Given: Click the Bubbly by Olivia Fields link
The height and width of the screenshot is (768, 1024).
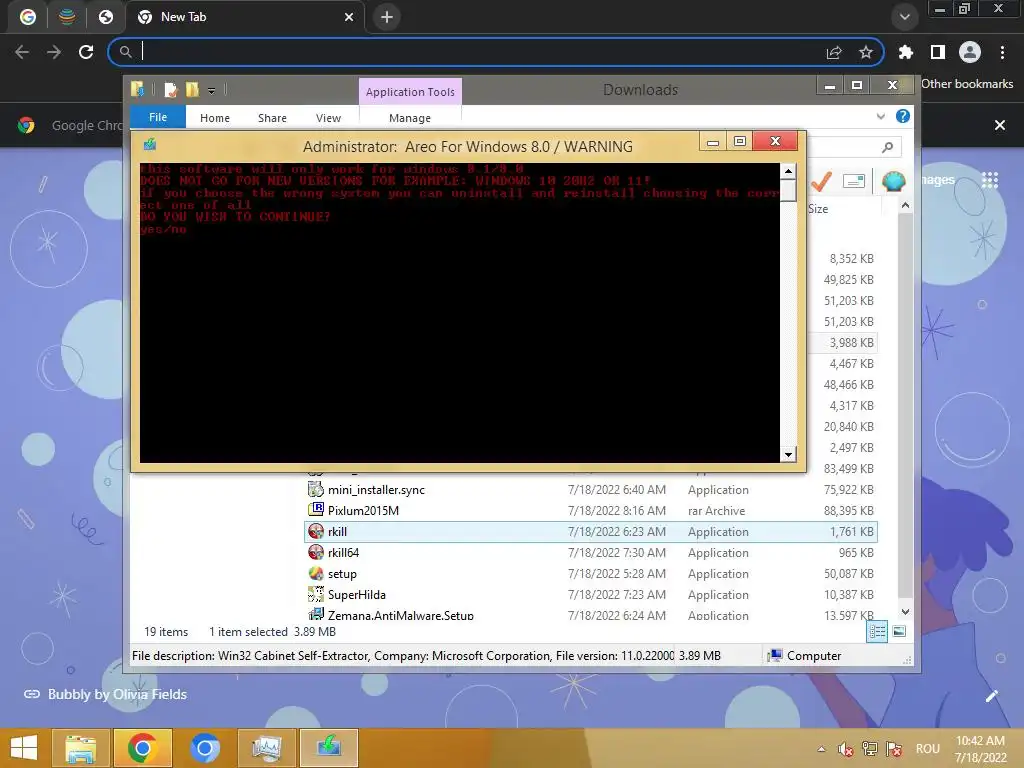Looking at the screenshot, I should pyautogui.click(x=117, y=694).
